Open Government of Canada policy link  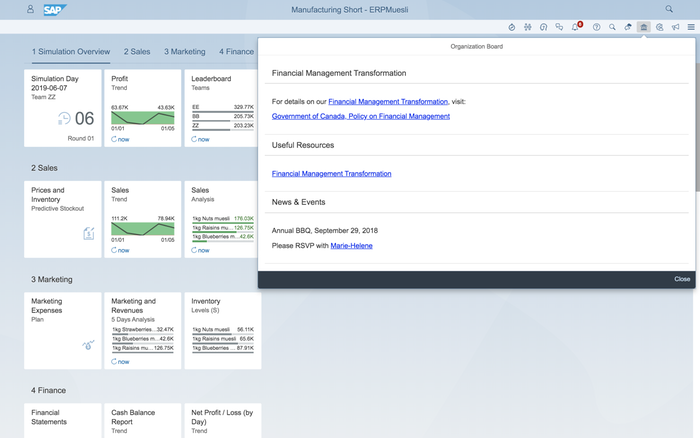(360, 116)
